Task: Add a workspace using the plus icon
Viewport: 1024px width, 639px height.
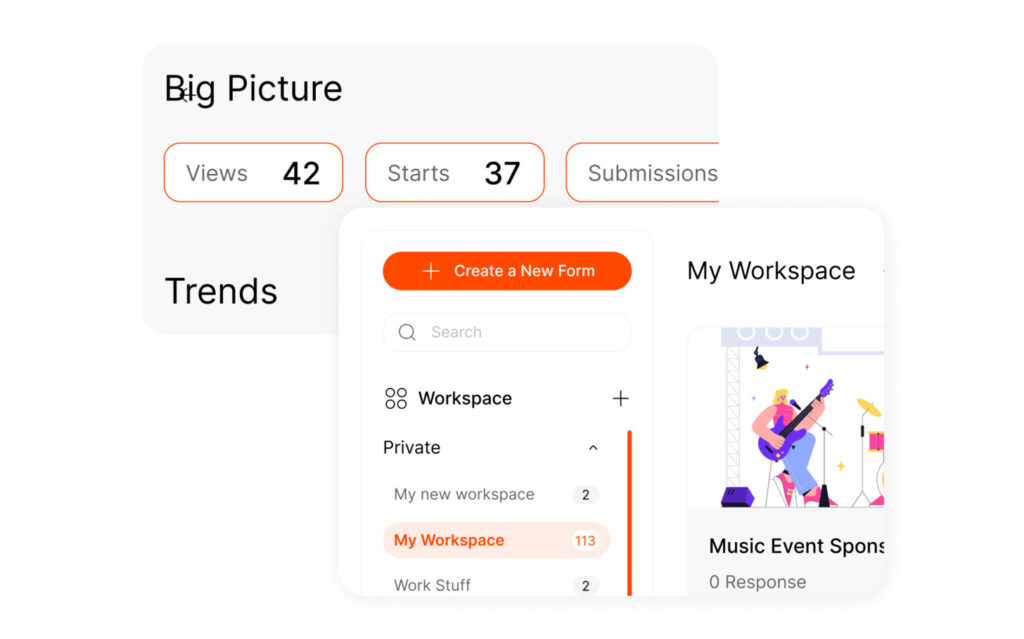Action: pyautogui.click(x=620, y=398)
